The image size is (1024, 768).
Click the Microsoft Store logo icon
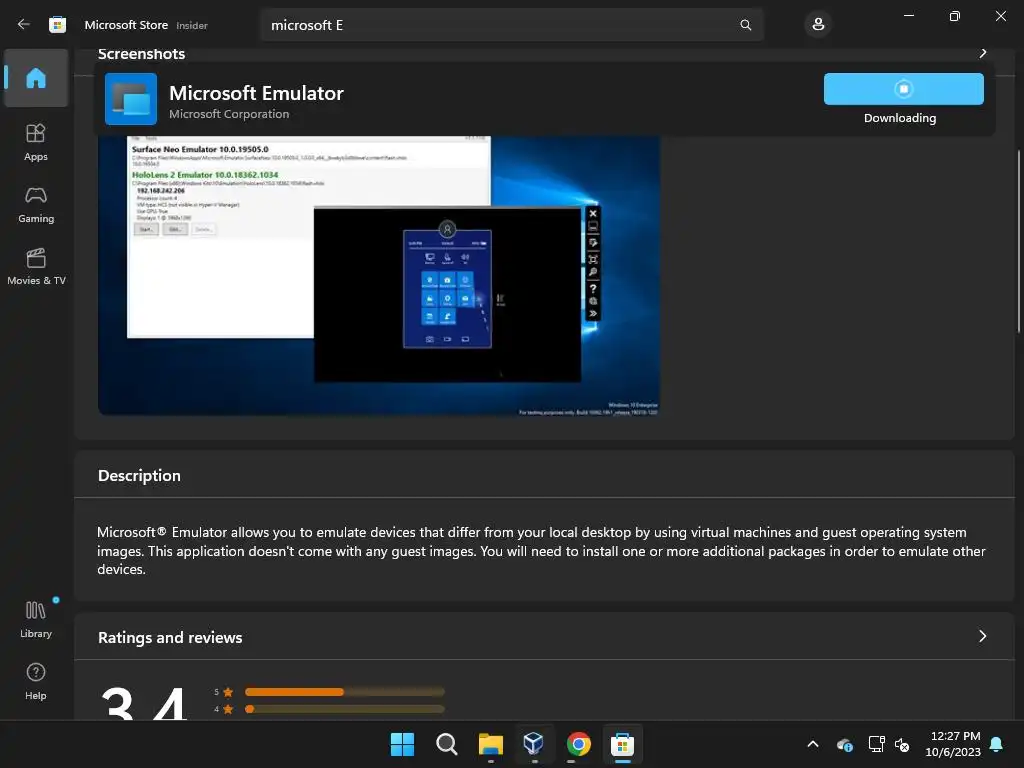[57, 25]
